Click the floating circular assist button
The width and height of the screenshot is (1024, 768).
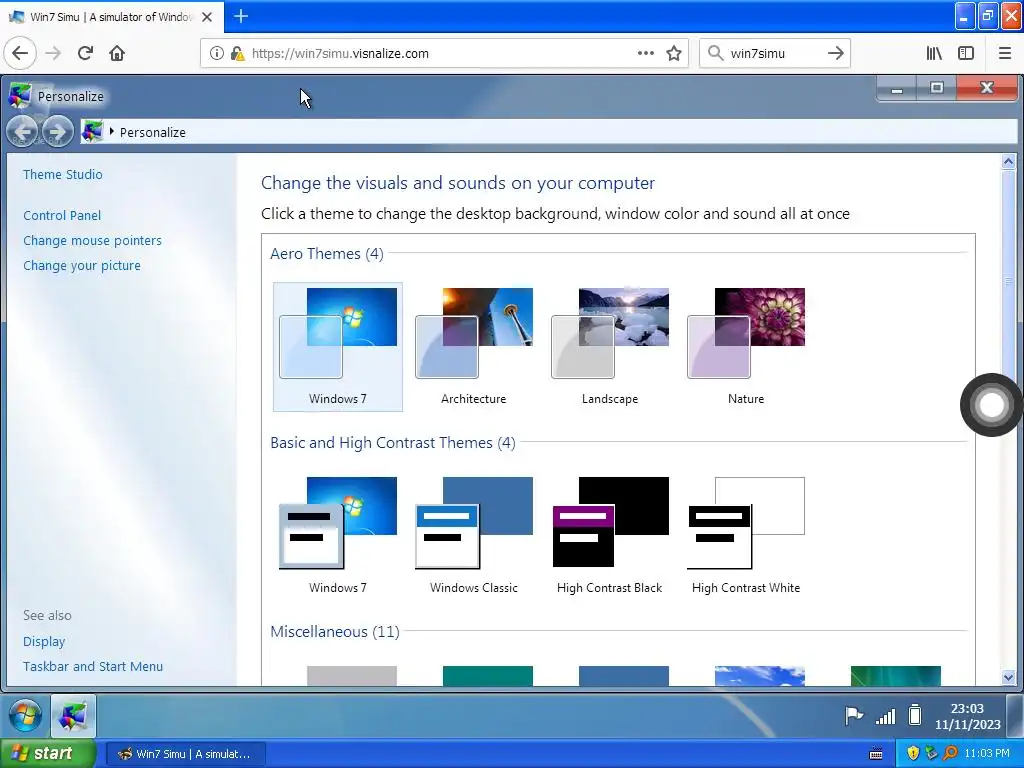tap(991, 405)
